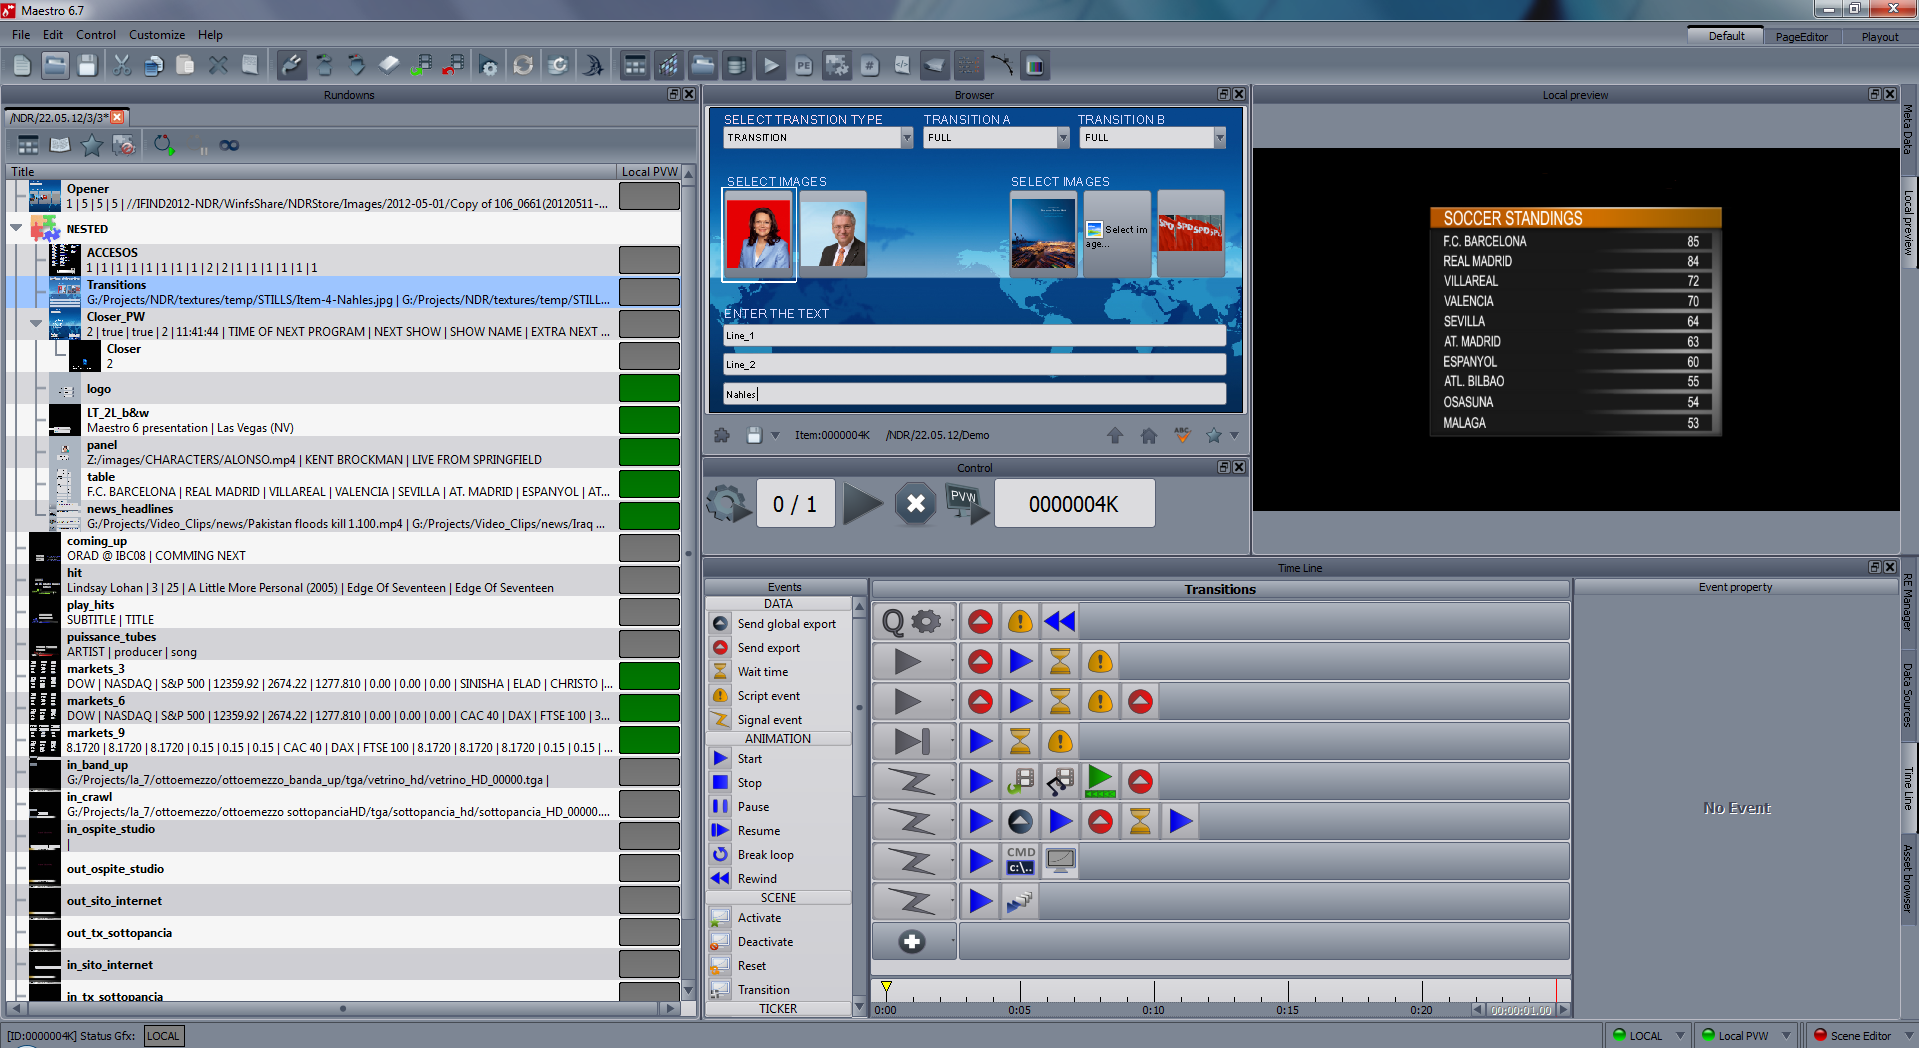This screenshot has width=1919, height=1048.
Task: Click the X stop button in Control
Action: 915,504
